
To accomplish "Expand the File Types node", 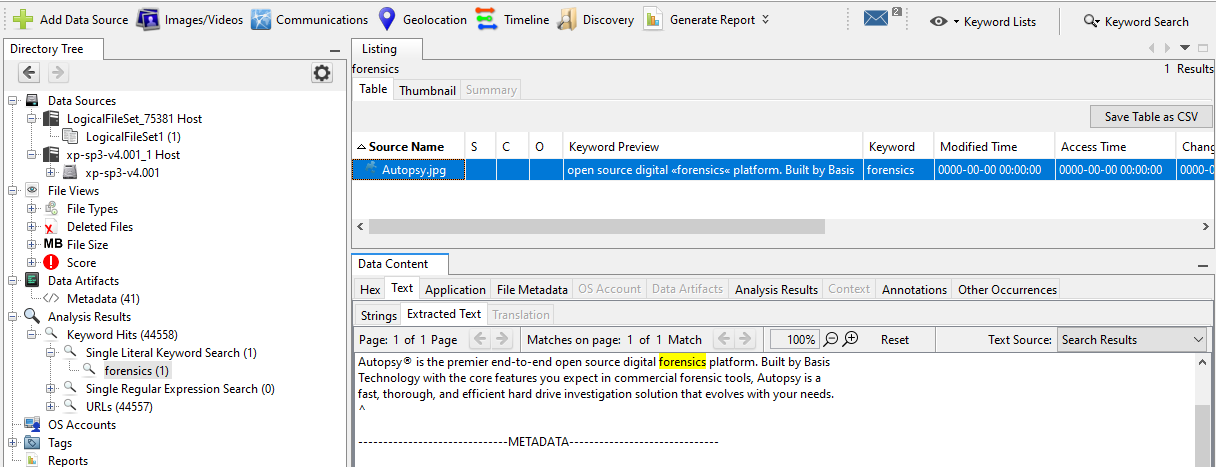I will (x=32, y=209).
